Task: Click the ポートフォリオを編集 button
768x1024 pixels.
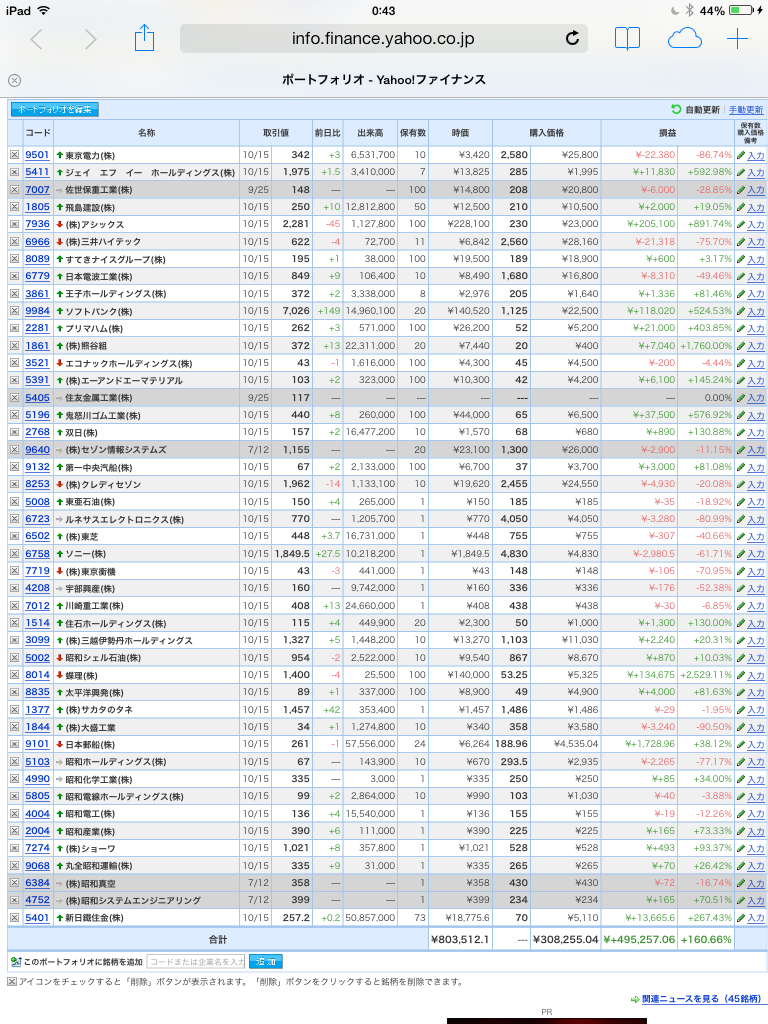Action: tap(55, 110)
